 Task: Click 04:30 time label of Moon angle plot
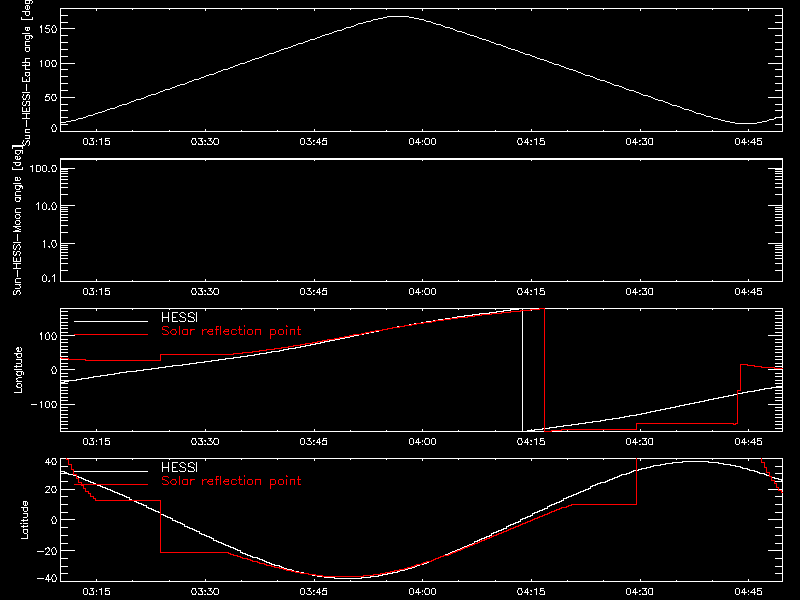pyautogui.click(x=640, y=291)
